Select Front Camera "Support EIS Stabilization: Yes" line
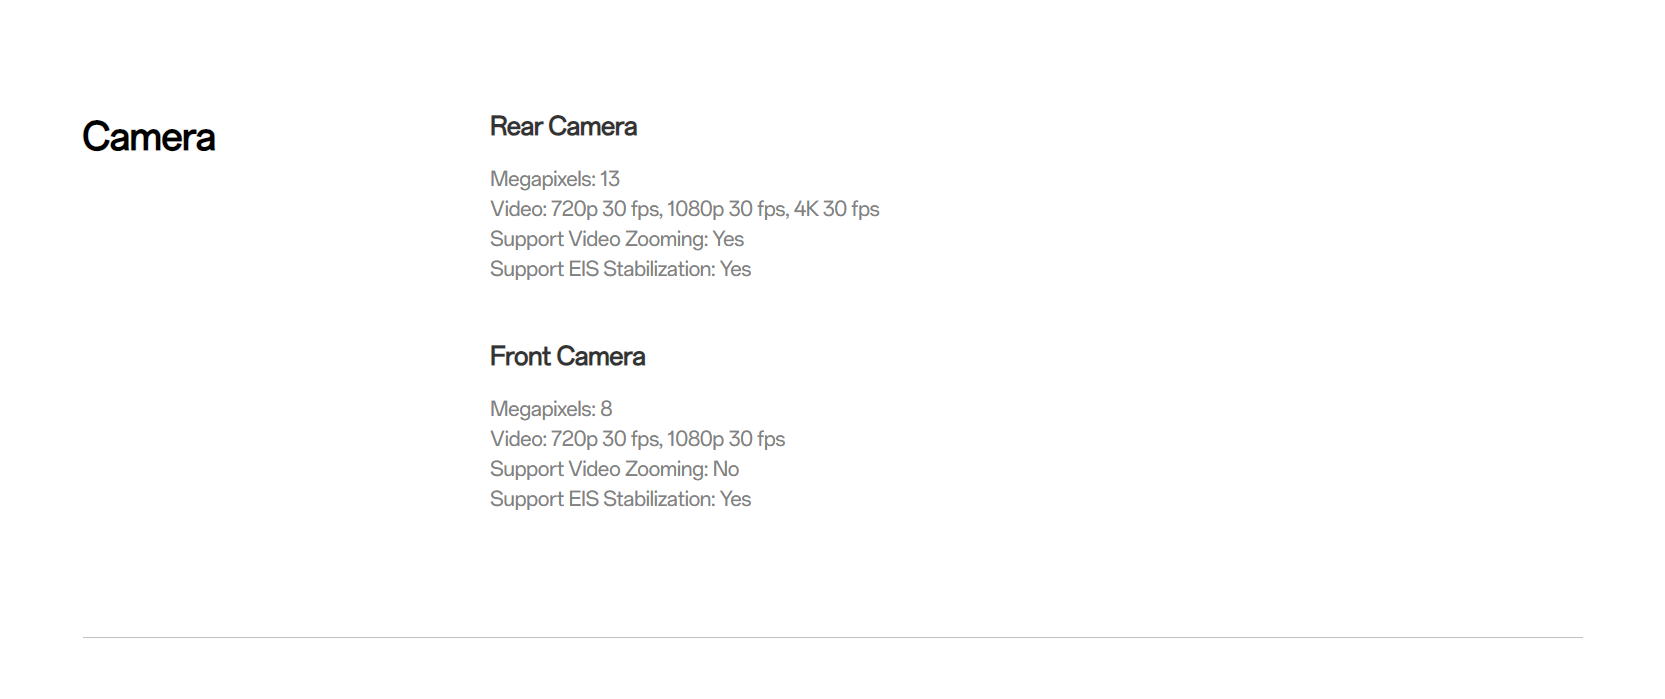Viewport: 1665px width, 699px height. coord(620,499)
